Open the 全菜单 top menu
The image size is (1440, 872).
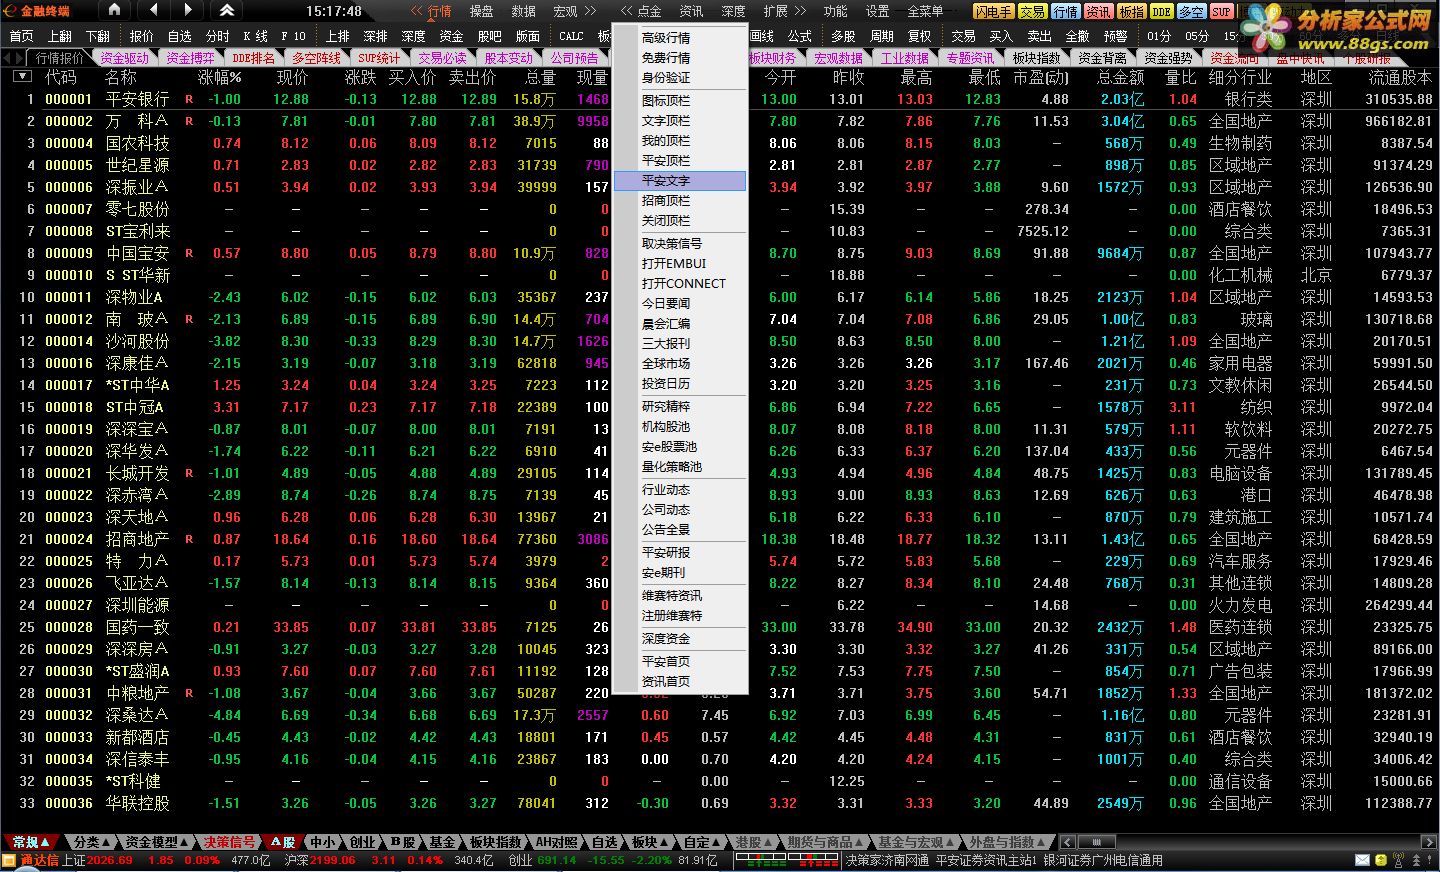[925, 11]
